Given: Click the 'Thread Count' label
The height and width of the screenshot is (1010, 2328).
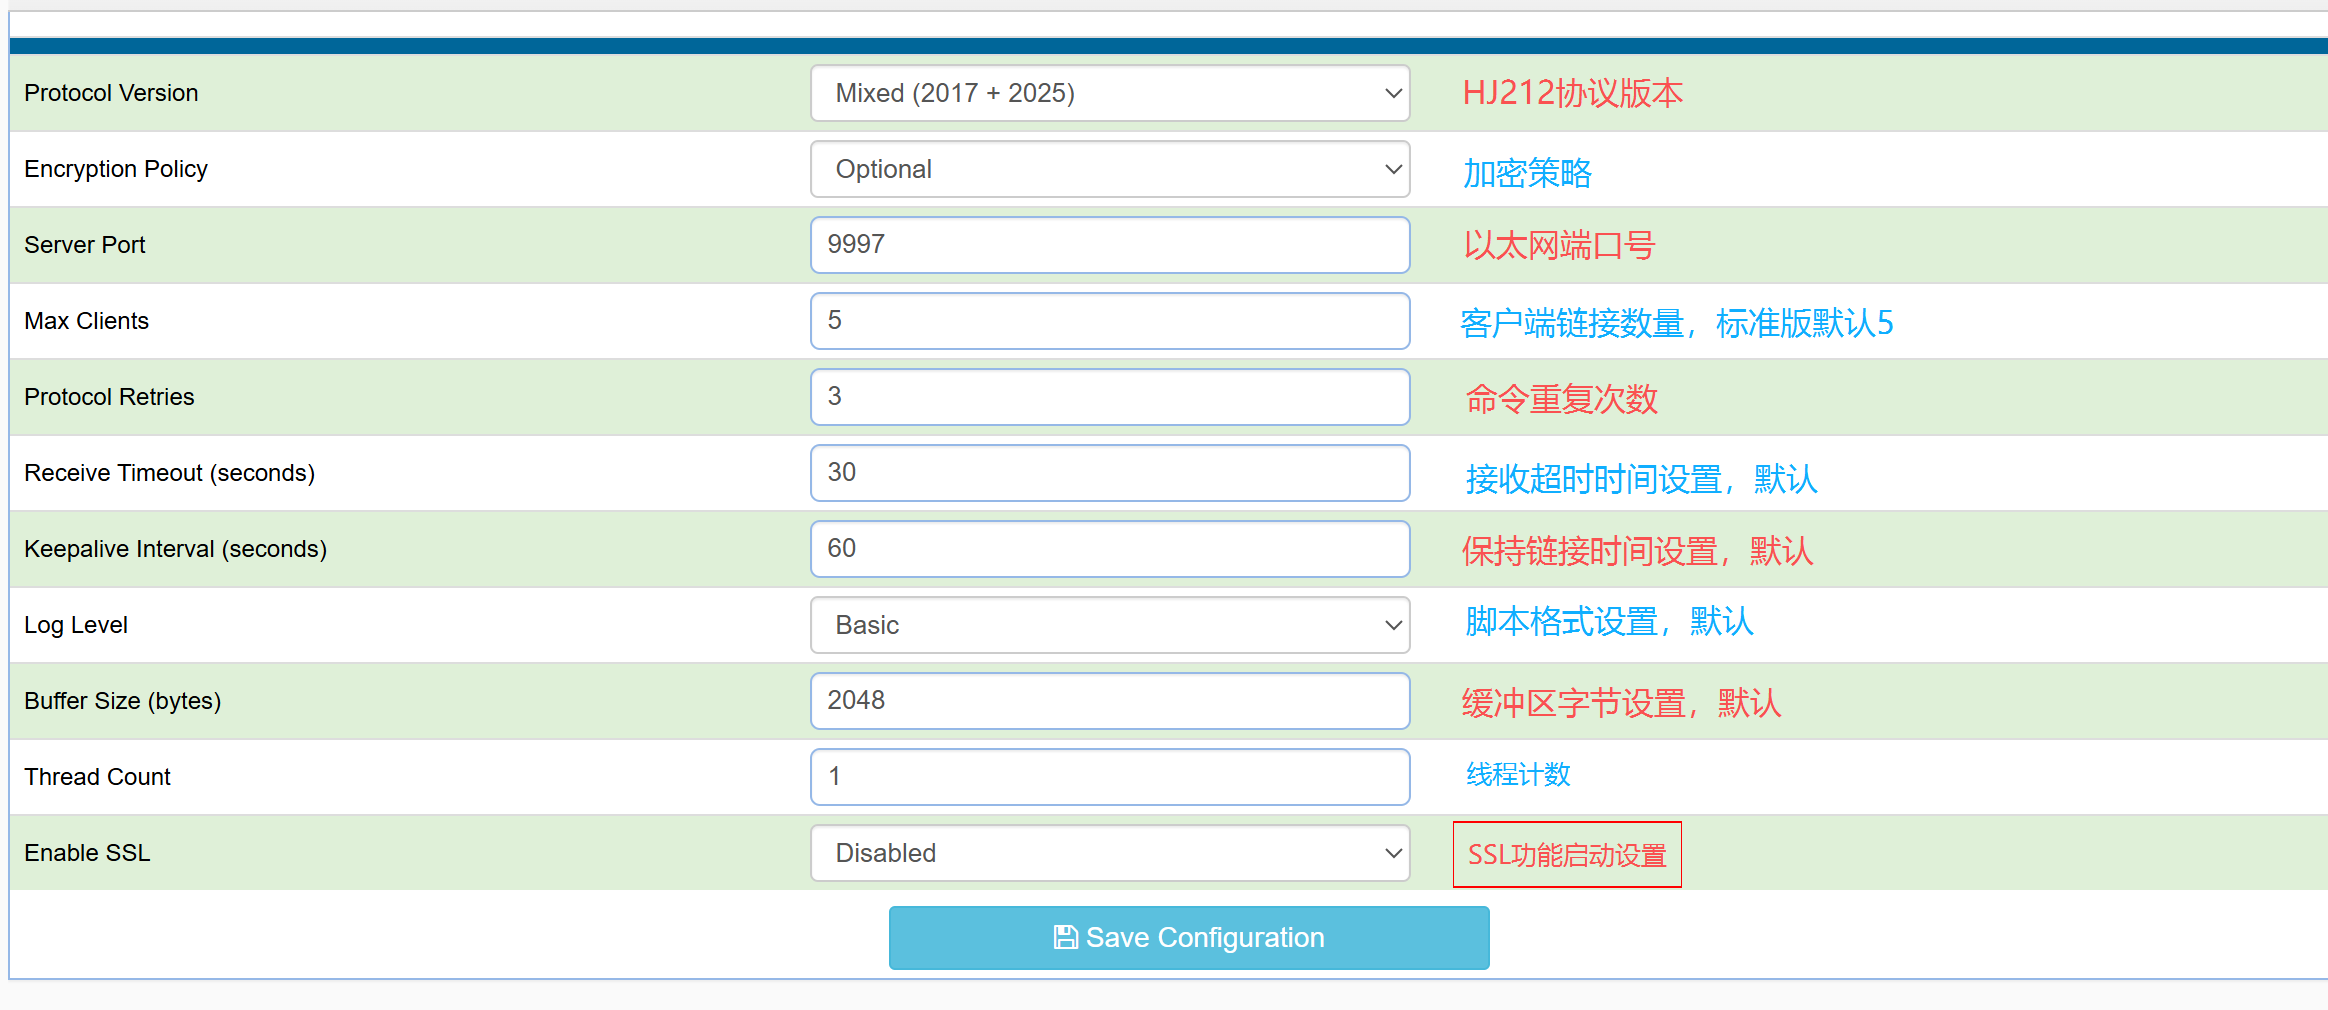Looking at the screenshot, I should coord(98,777).
